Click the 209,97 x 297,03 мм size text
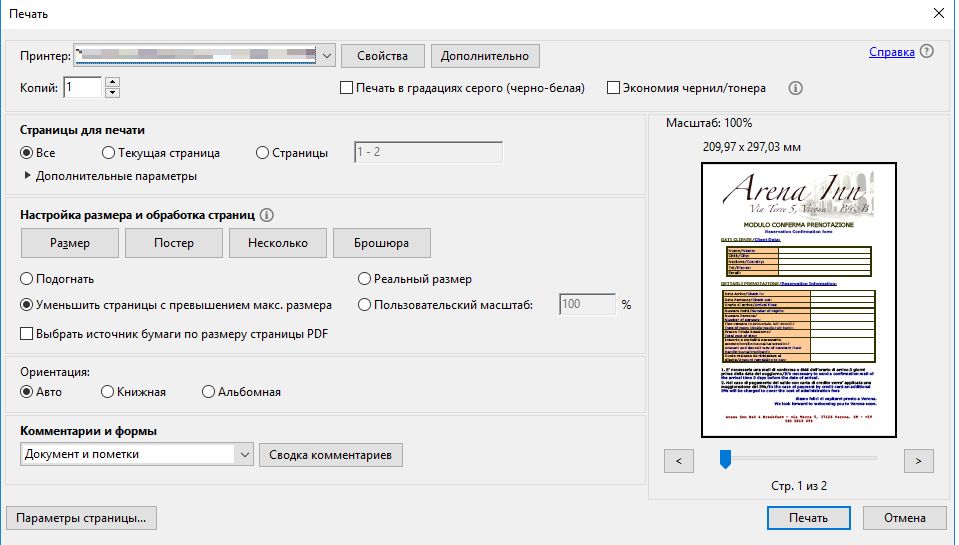This screenshot has height=545, width=959. tap(752, 147)
